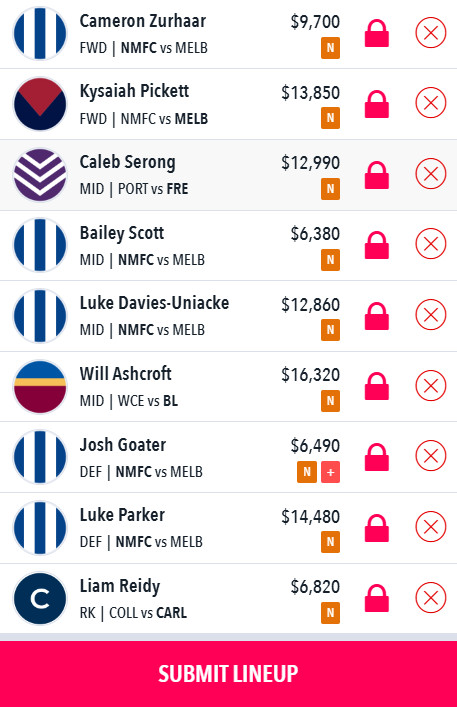Click Melbourne jersey icon beside Kysaiah Pickett
Image resolution: width=457 pixels, height=707 pixels.
(x=40, y=104)
